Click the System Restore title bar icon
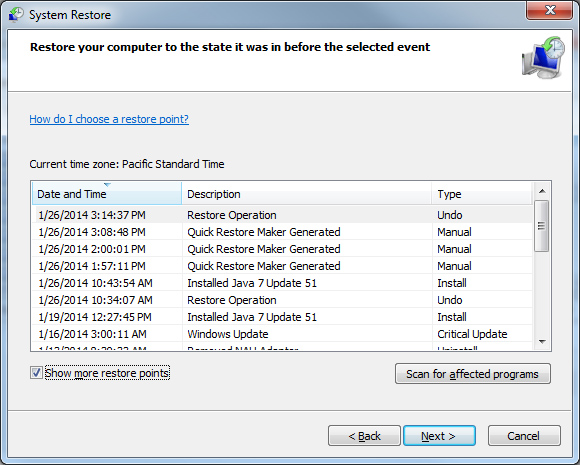580x465 pixels. [16, 14]
